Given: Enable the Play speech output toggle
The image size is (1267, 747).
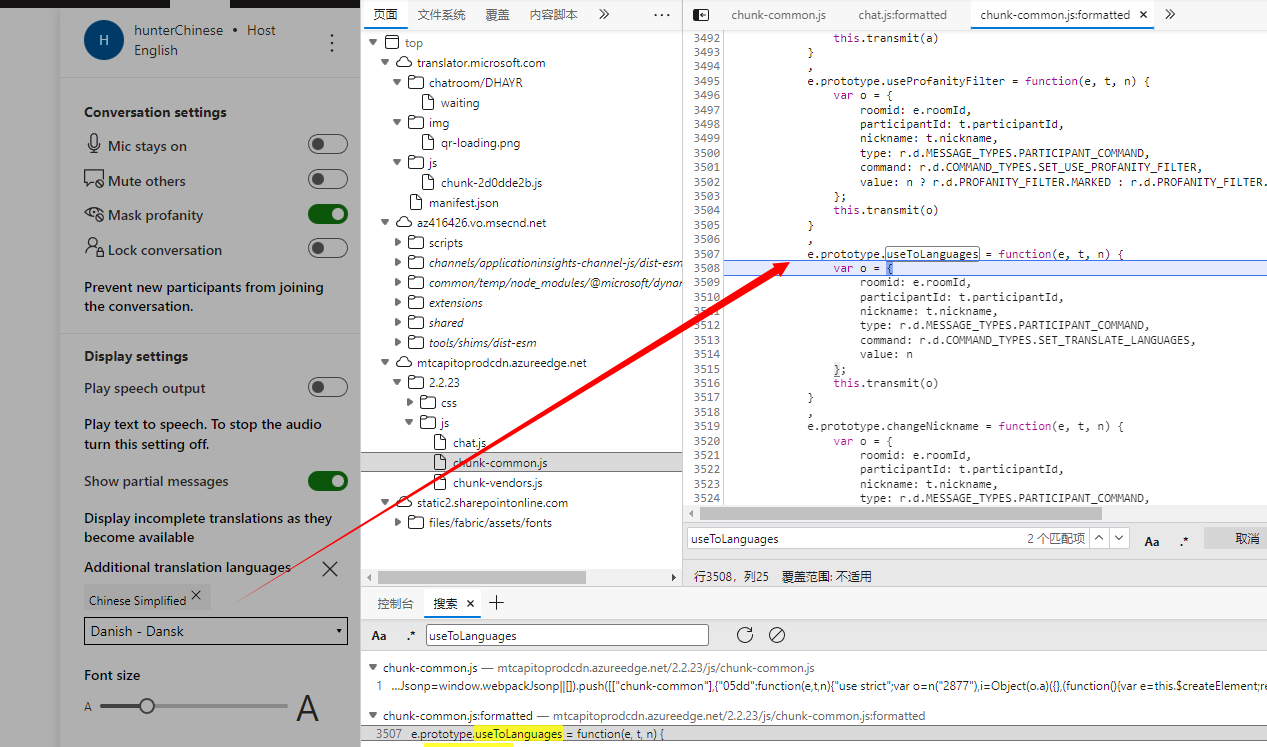Looking at the screenshot, I should click(x=328, y=388).
